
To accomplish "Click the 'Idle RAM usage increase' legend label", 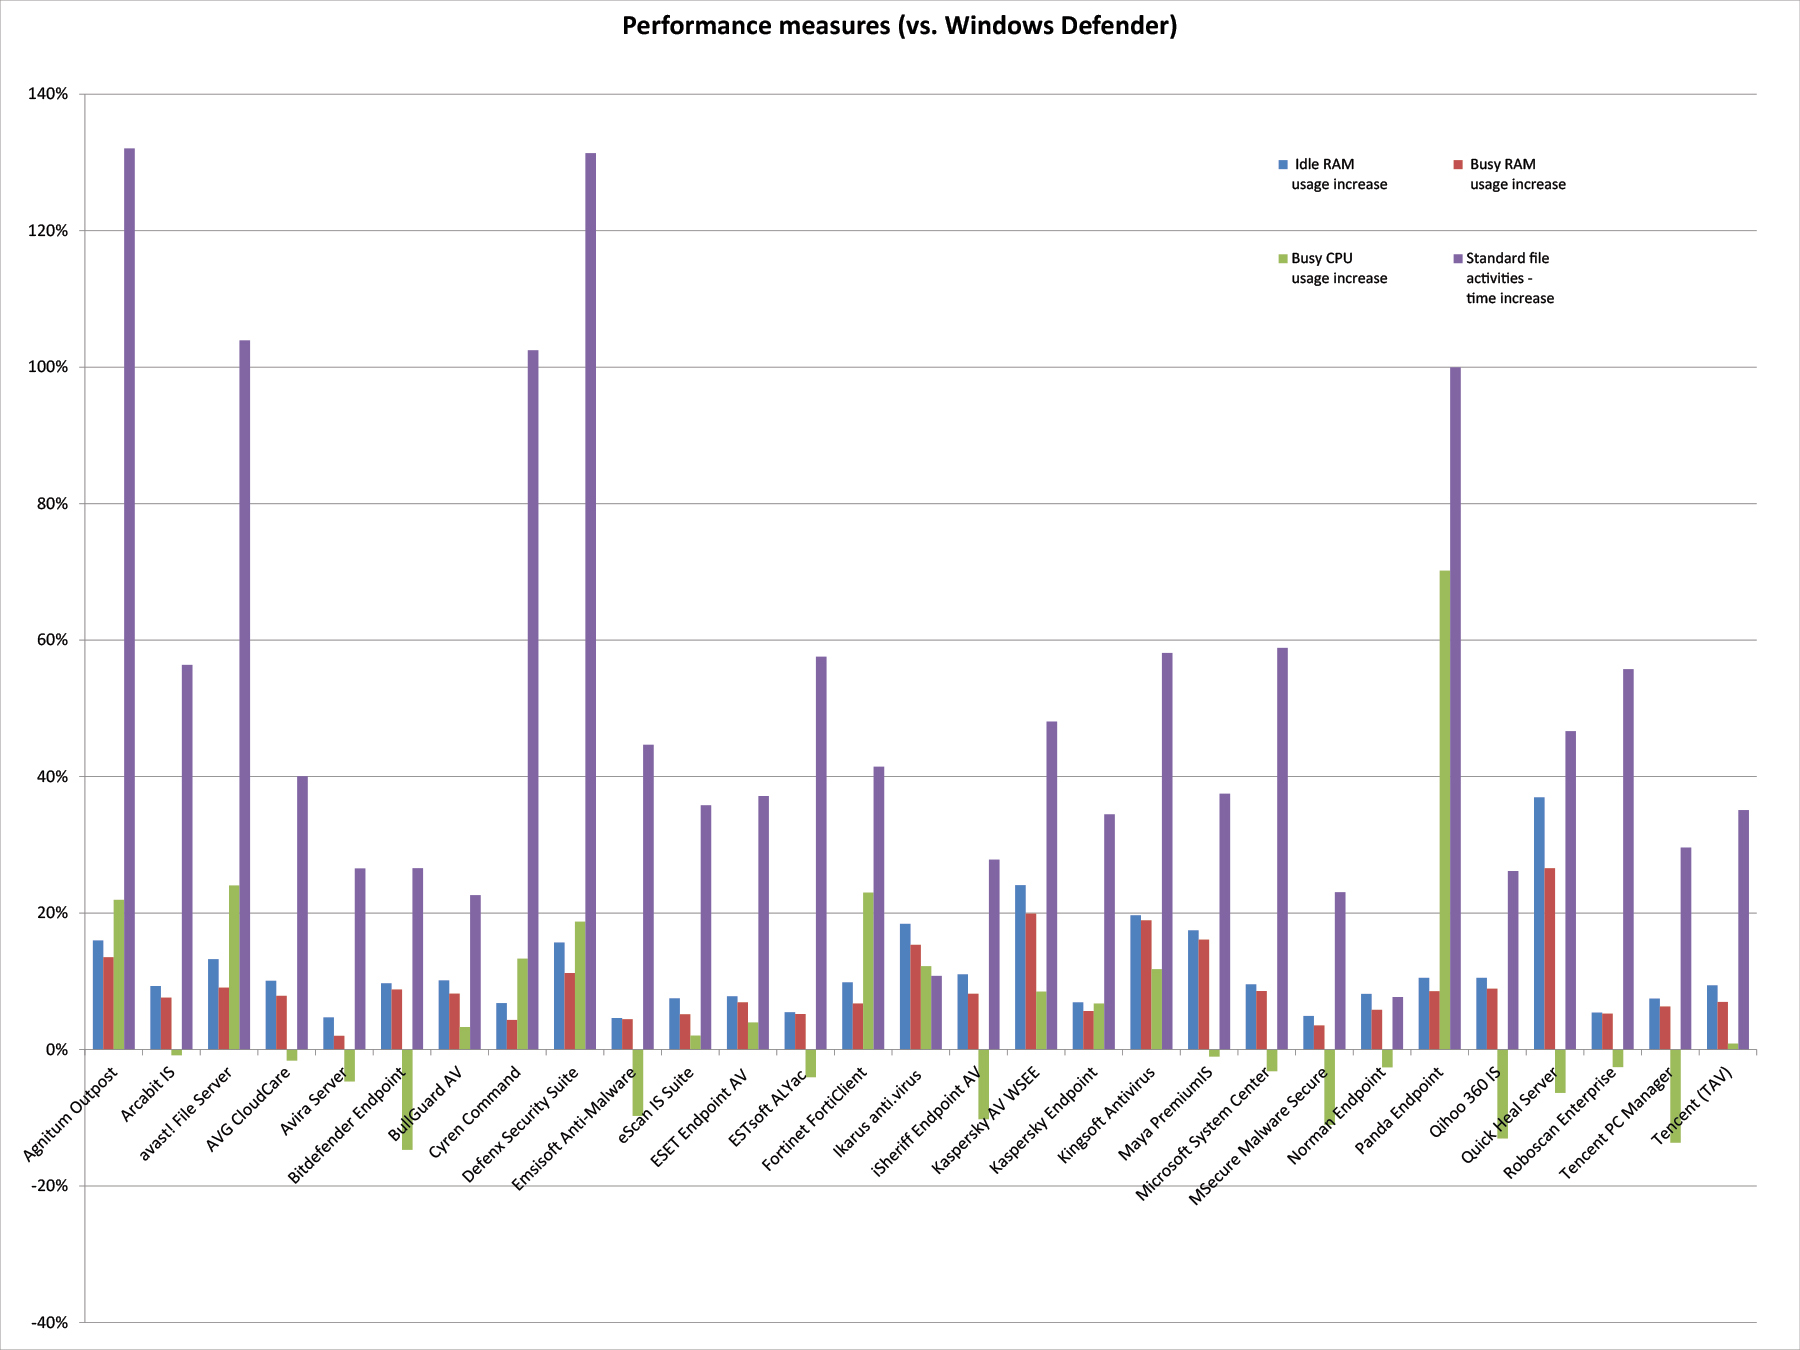I will (x=1339, y=174).
